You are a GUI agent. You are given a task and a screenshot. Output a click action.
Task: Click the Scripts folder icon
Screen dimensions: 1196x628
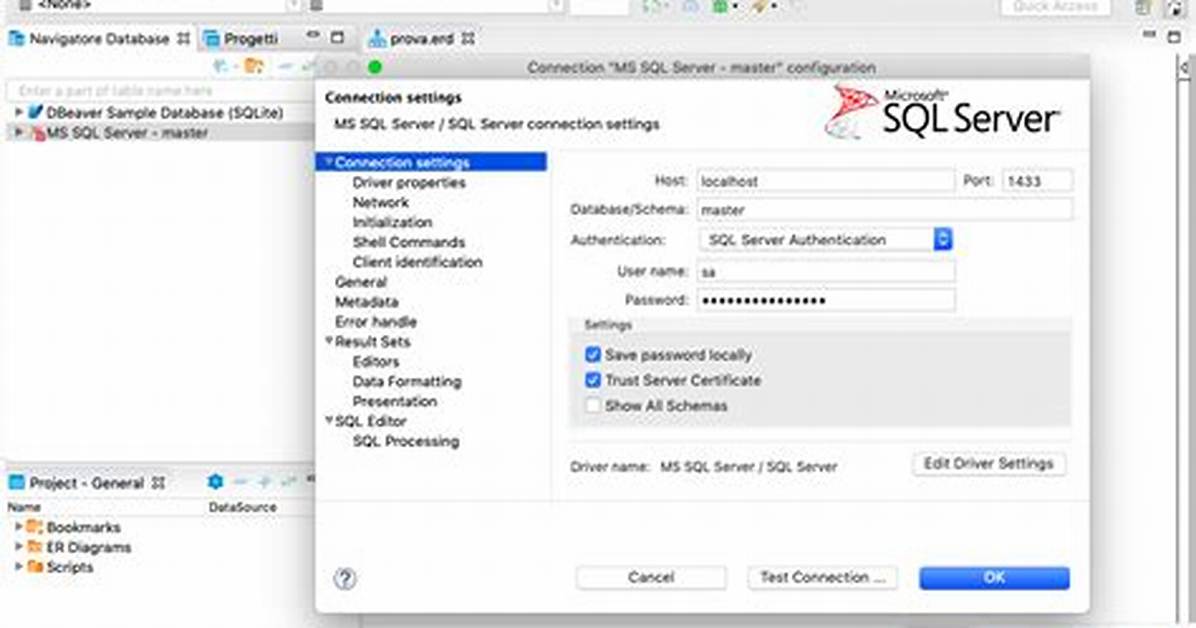click(x=34, y=566)
